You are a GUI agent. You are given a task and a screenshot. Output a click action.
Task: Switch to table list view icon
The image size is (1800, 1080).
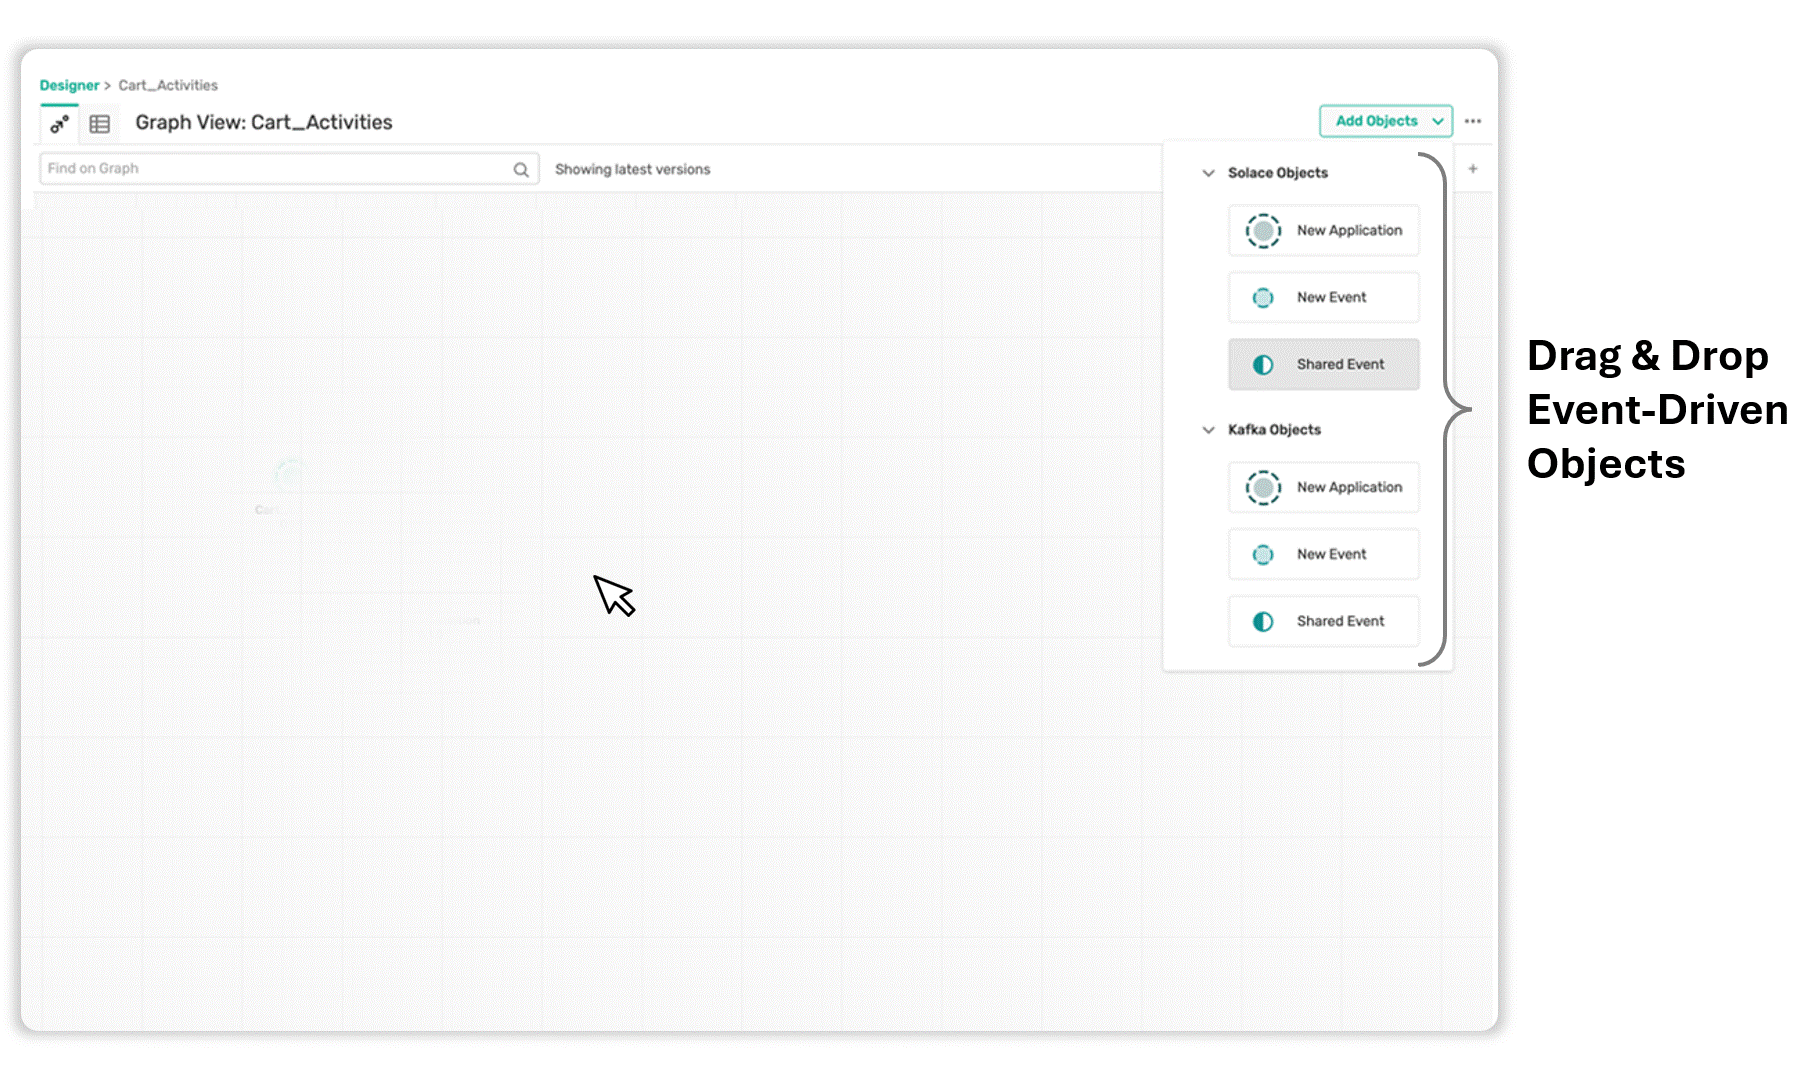100,124
